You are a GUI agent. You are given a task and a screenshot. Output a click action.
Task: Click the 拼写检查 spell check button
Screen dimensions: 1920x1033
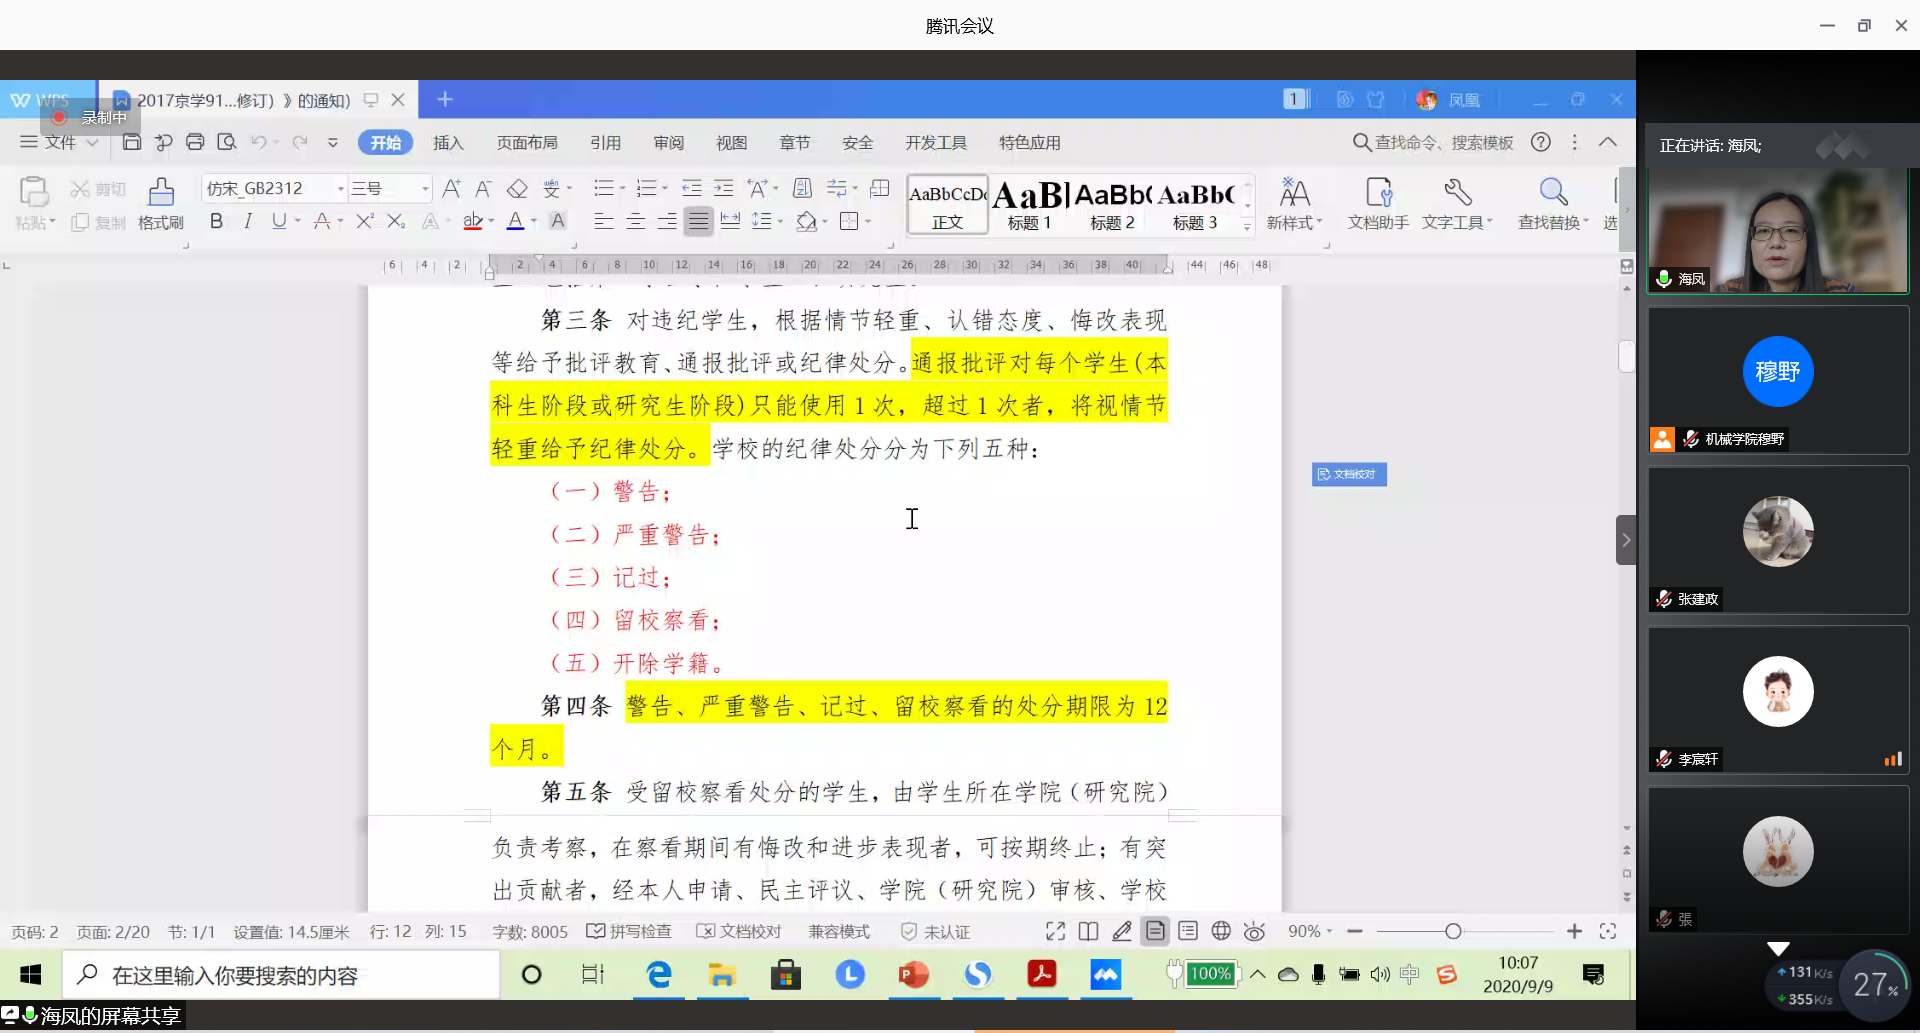629,931
